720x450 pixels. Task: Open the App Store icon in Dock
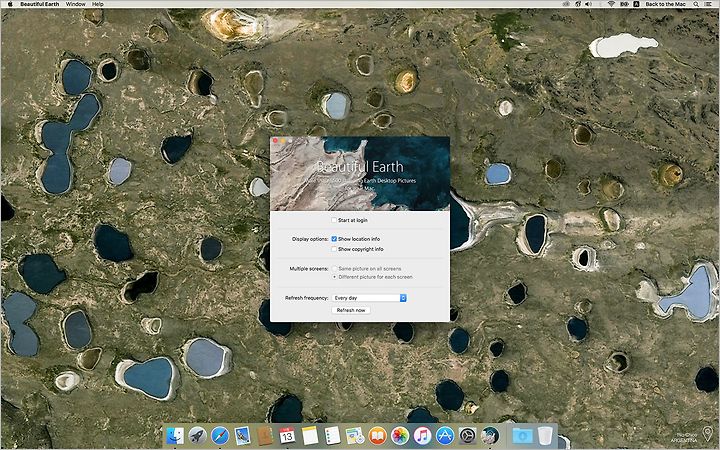coord(445,435)
